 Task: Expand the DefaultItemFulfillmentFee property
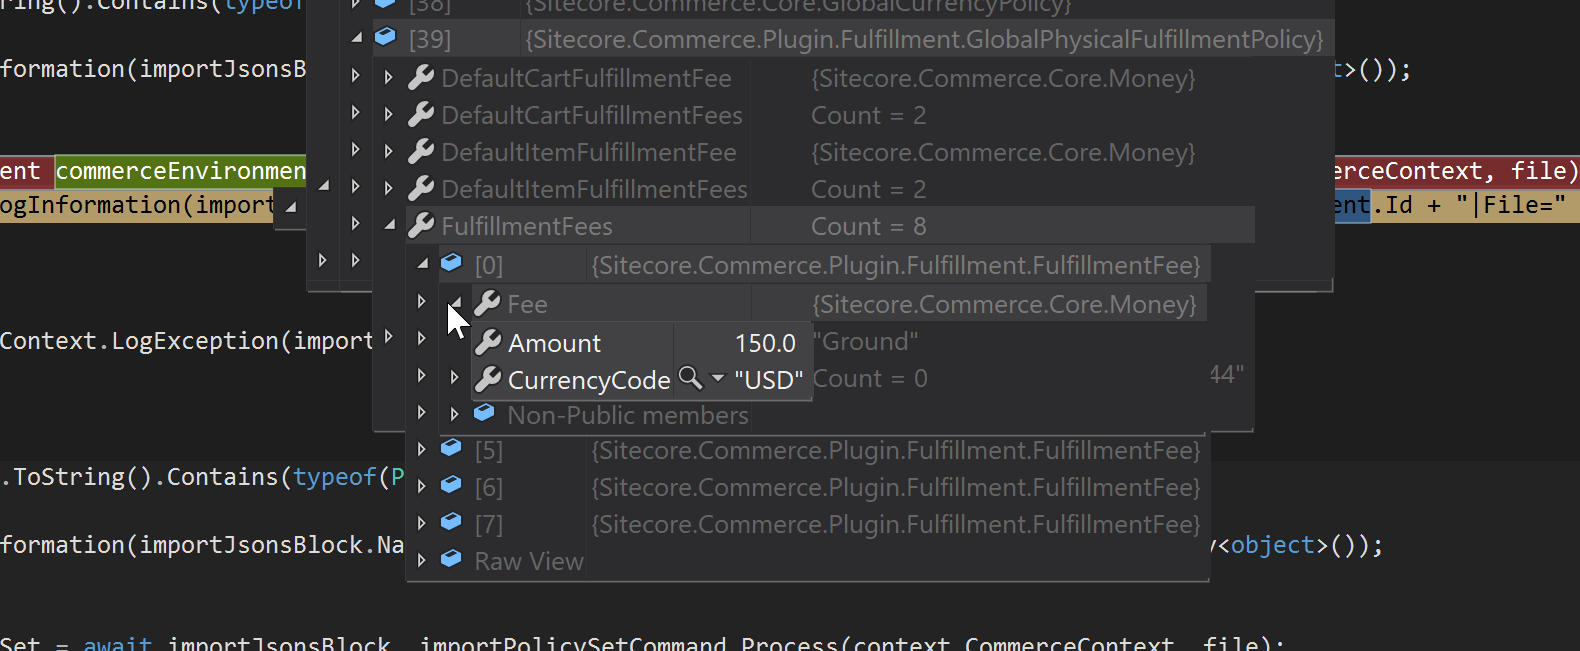tap(389, 151)
